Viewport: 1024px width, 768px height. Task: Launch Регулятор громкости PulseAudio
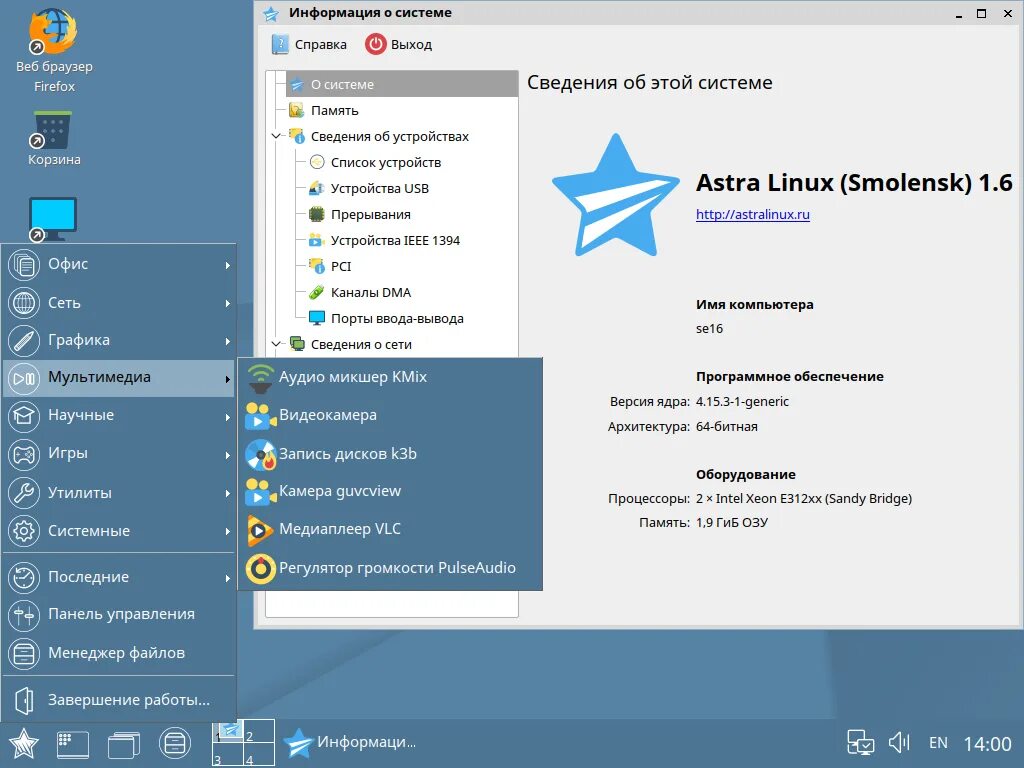[x=391, y=568]
